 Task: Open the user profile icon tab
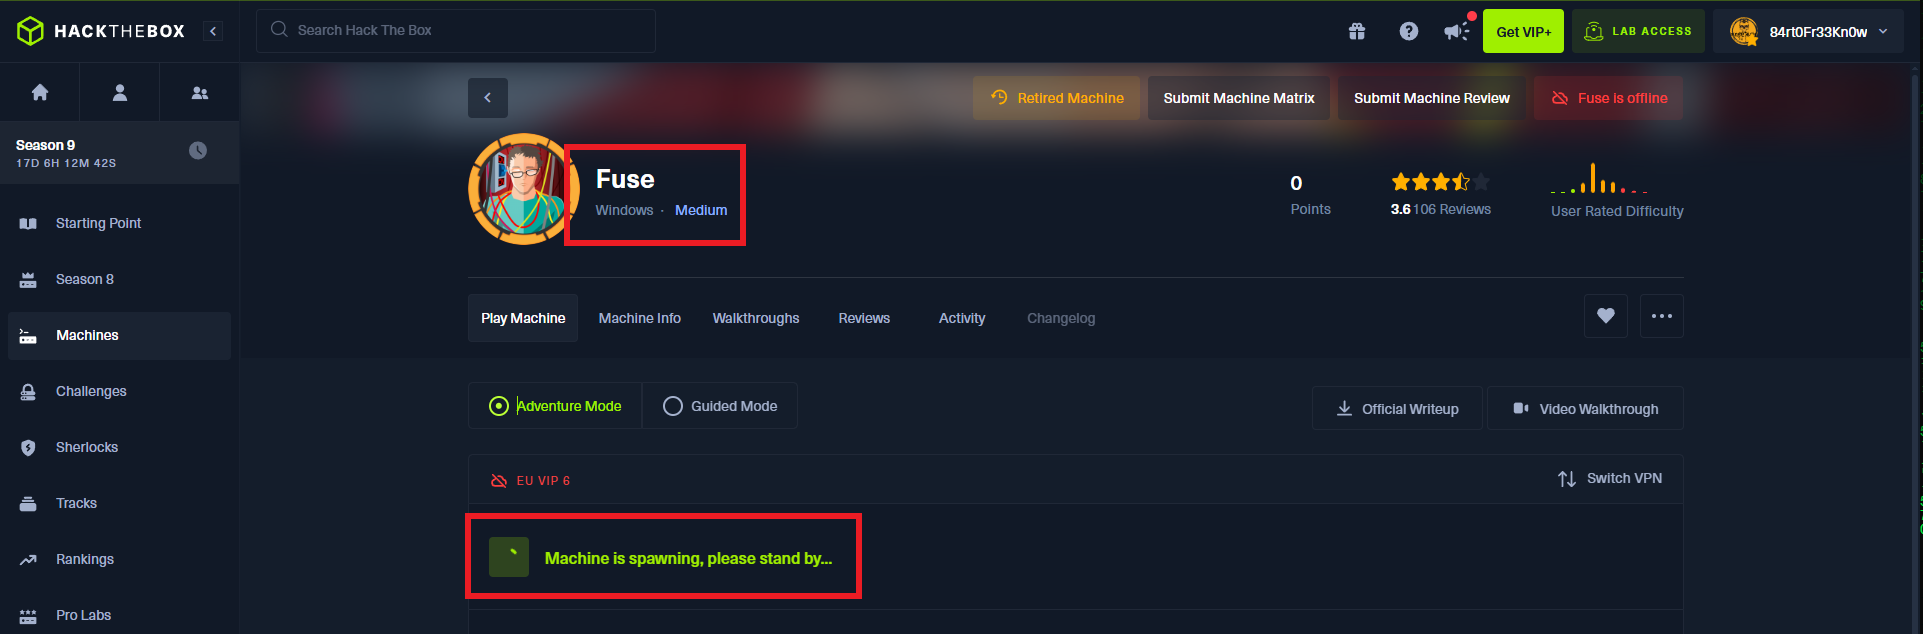click(x=120, y=93)
